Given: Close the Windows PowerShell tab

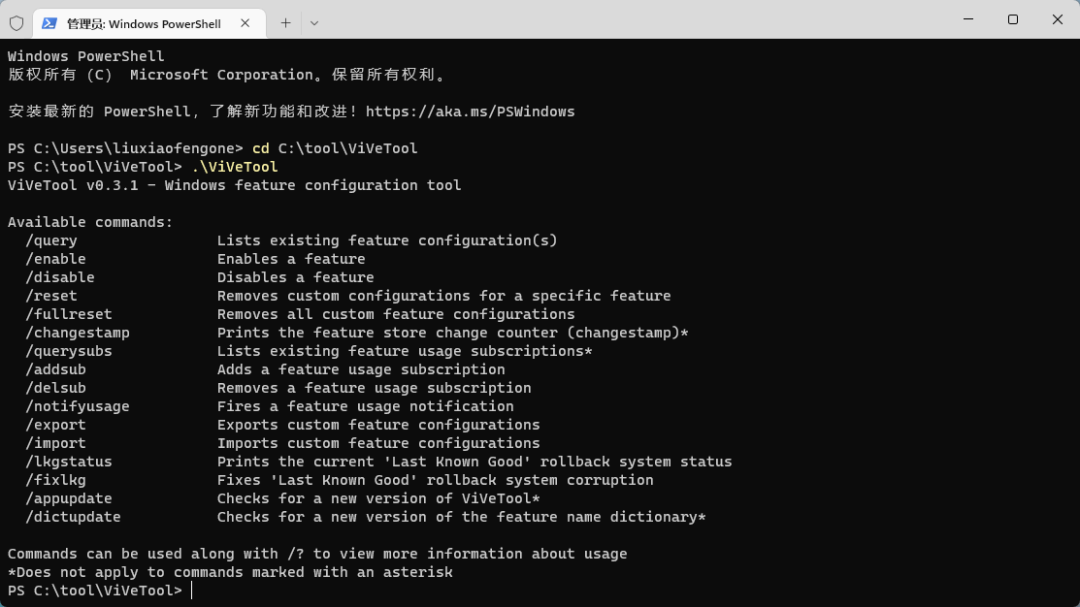Looking at the screenshot, I should [x=246, y=23].
